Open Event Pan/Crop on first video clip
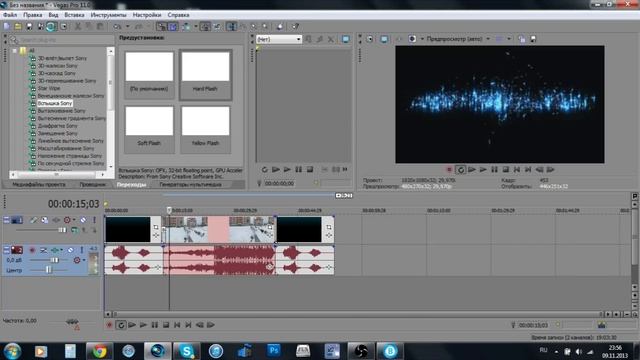The image size is (640, 360). [156, 227]
